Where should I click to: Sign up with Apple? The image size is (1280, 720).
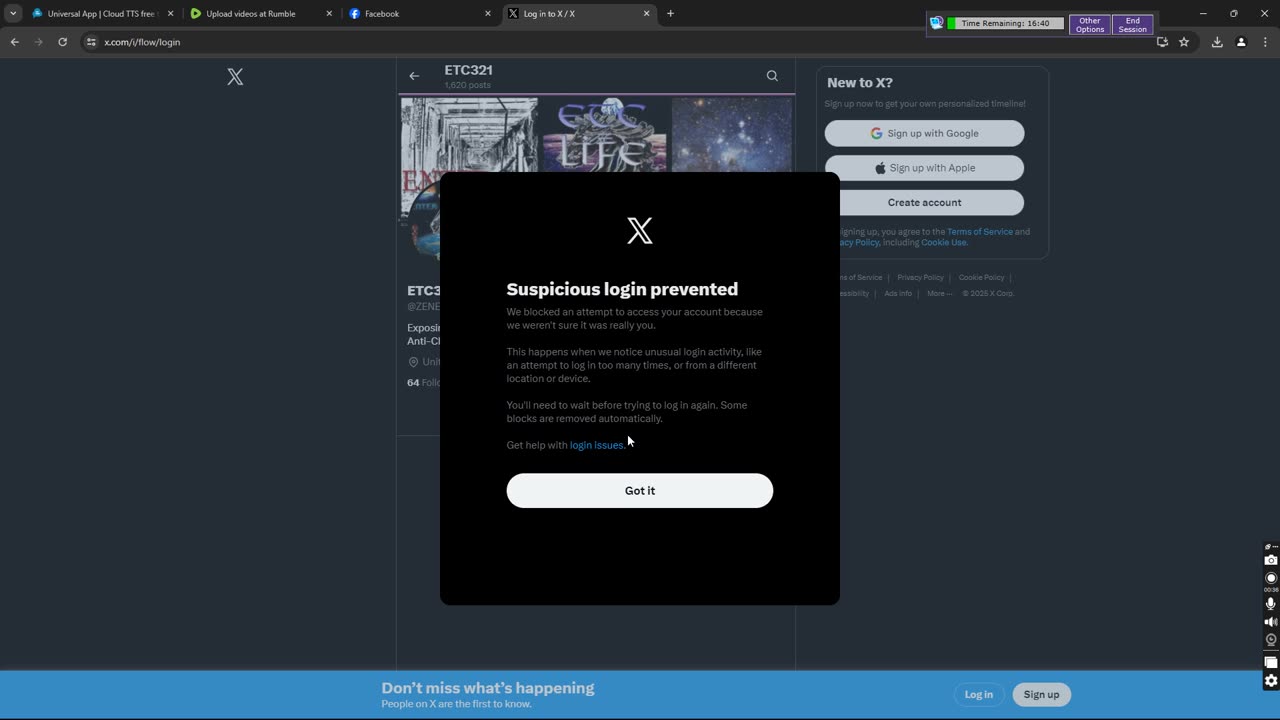(x=924, y=168)
